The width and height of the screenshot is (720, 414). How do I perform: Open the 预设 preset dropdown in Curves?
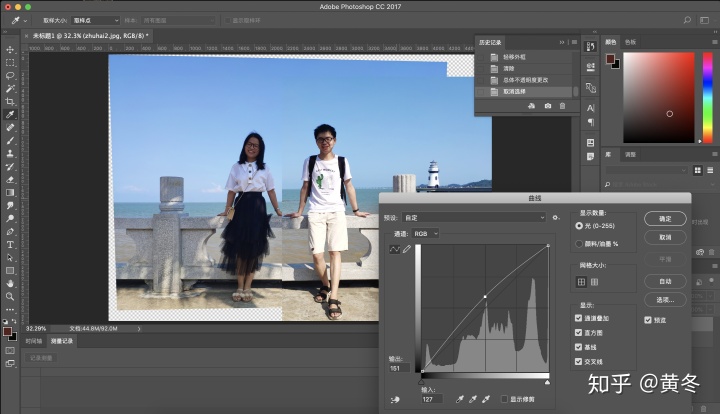[474, 218]
